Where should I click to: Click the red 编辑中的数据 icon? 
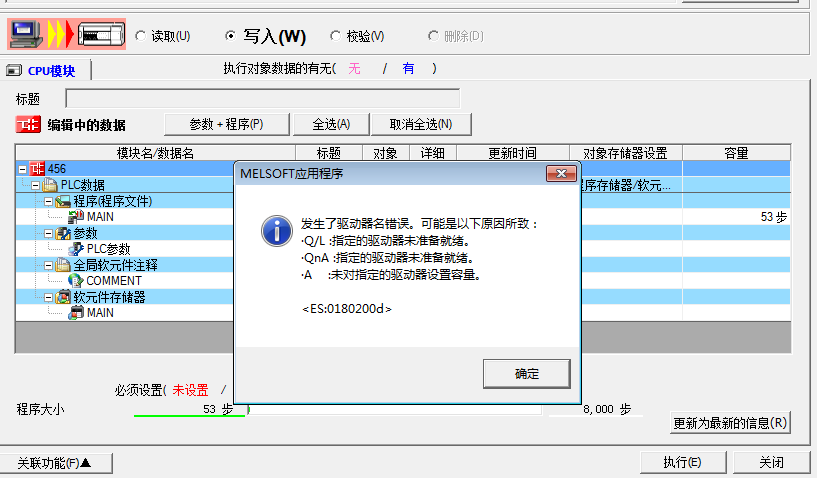point(28,125)
